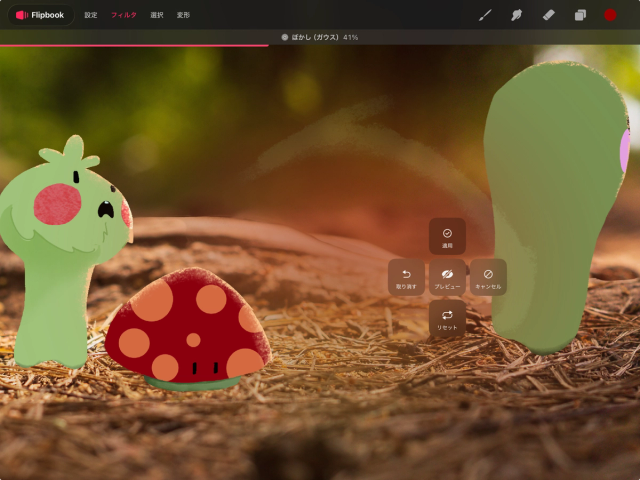Open the 変形 menu
The image size is (640, 480).
183,15
